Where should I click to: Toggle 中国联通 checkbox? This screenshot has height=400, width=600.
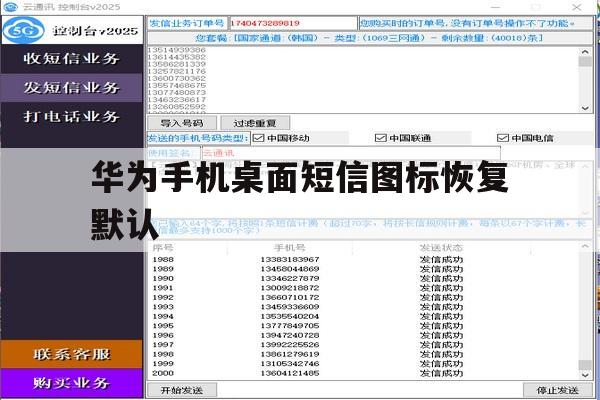380,138
